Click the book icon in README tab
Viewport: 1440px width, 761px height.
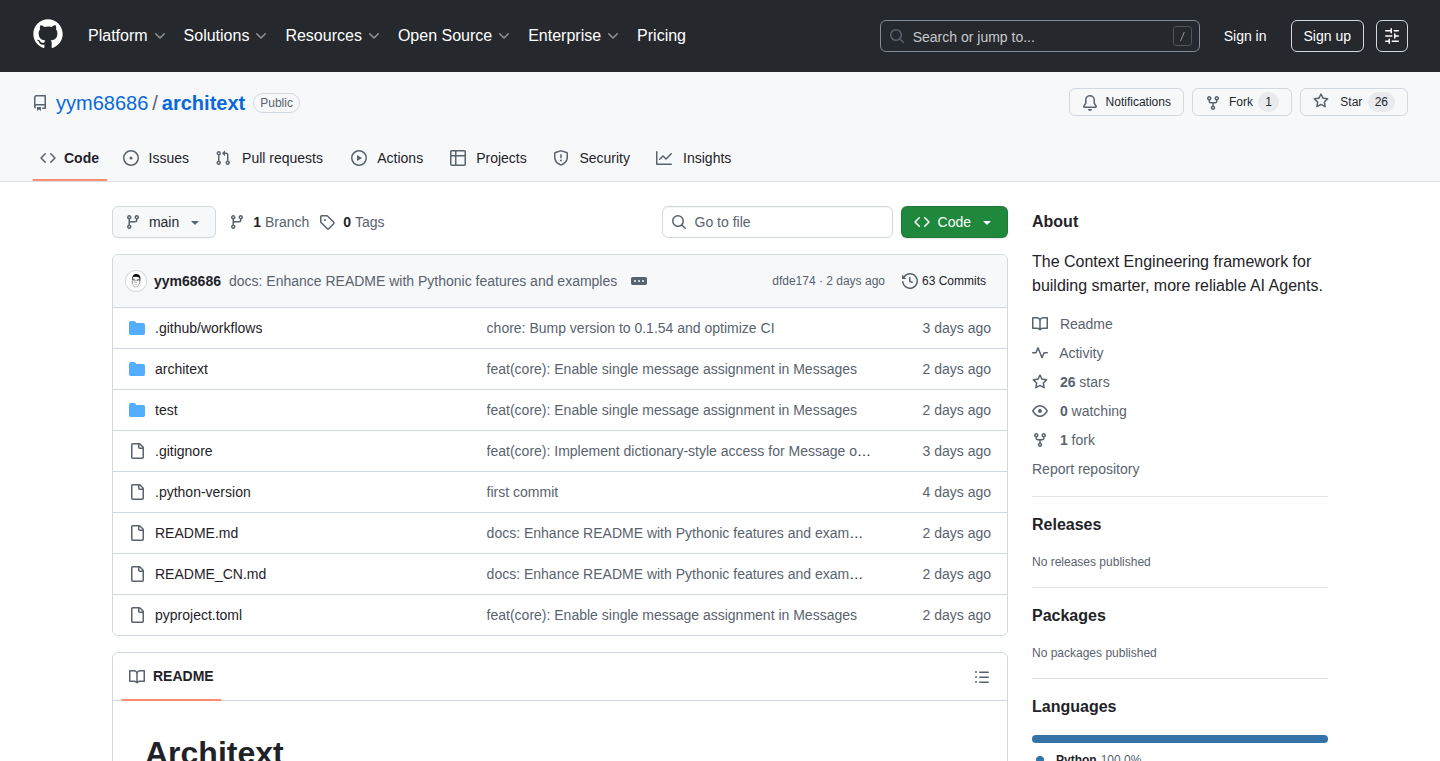click(137, 676)
